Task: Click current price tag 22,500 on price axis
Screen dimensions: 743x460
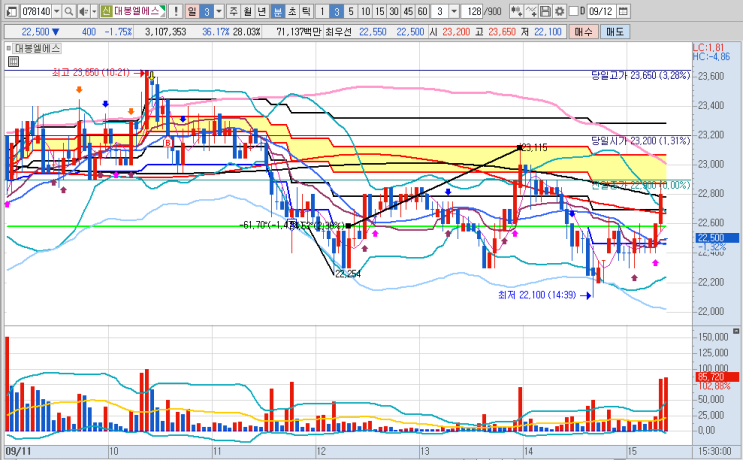Action: pyautogui.click(x=717, y=238)
